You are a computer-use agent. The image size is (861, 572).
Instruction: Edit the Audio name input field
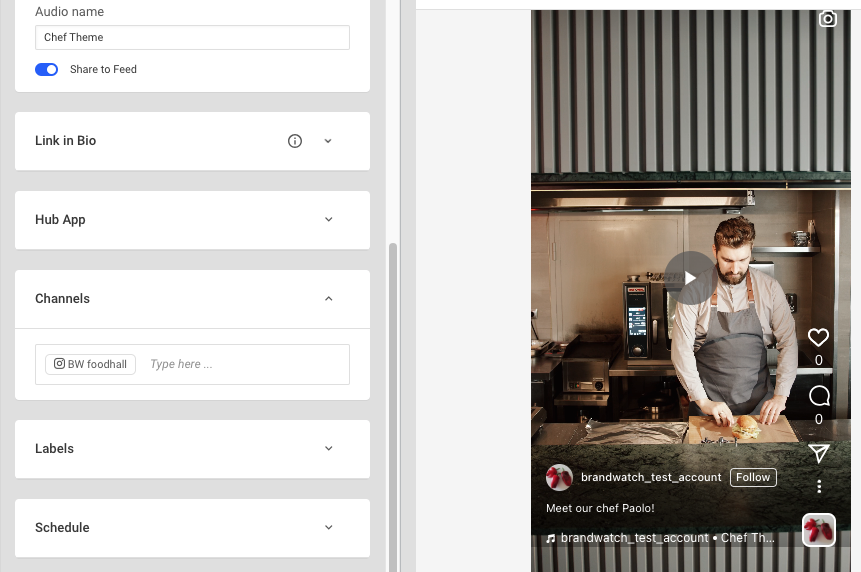pos(192,37)
